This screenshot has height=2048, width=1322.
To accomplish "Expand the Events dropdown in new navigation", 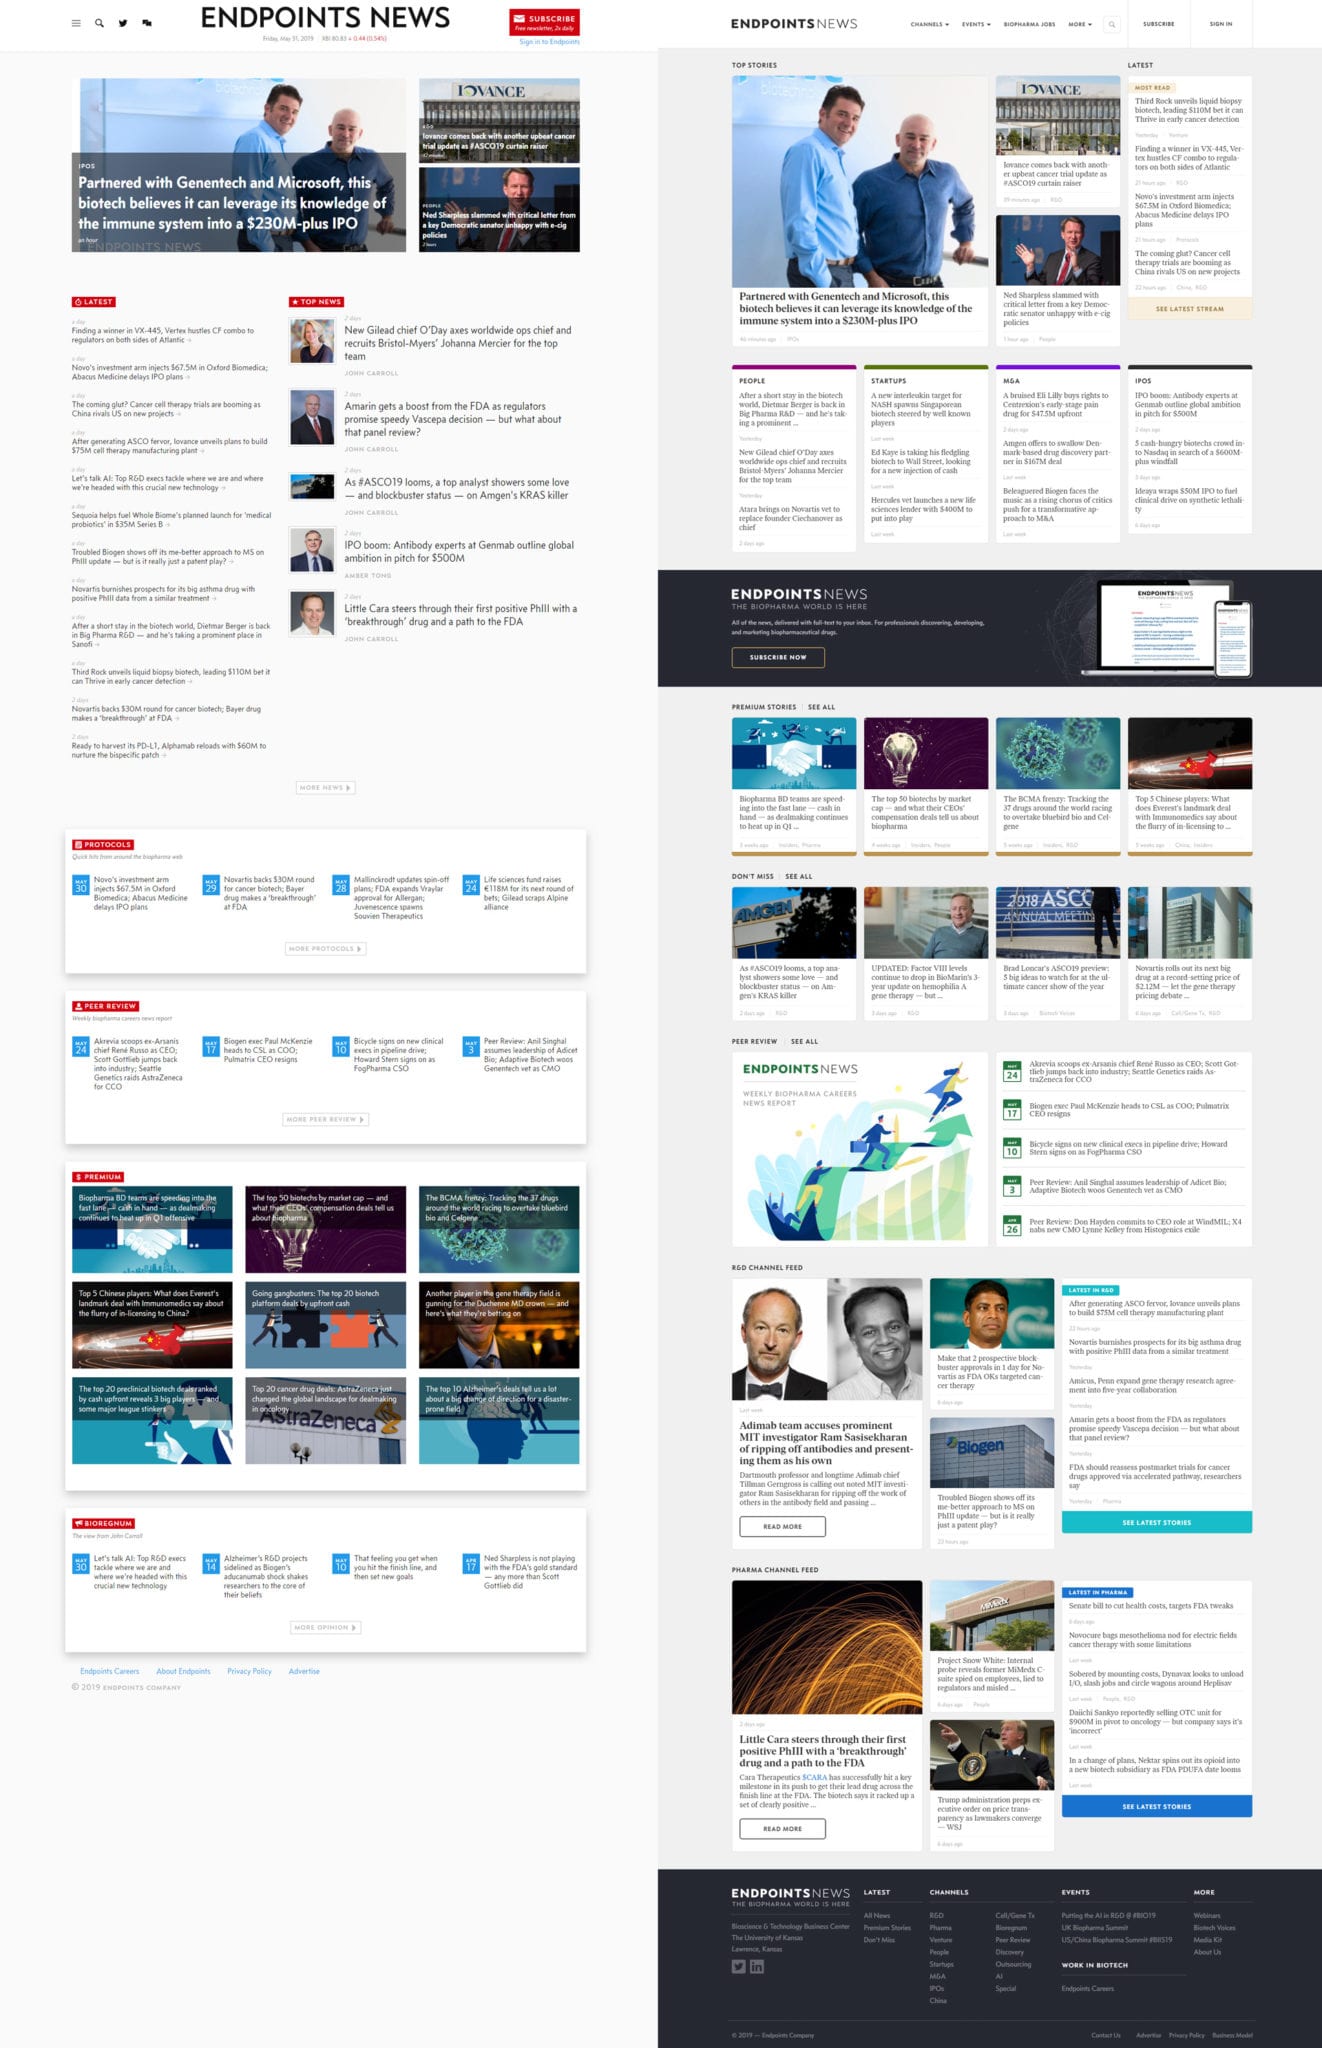I will click(976, 24).
